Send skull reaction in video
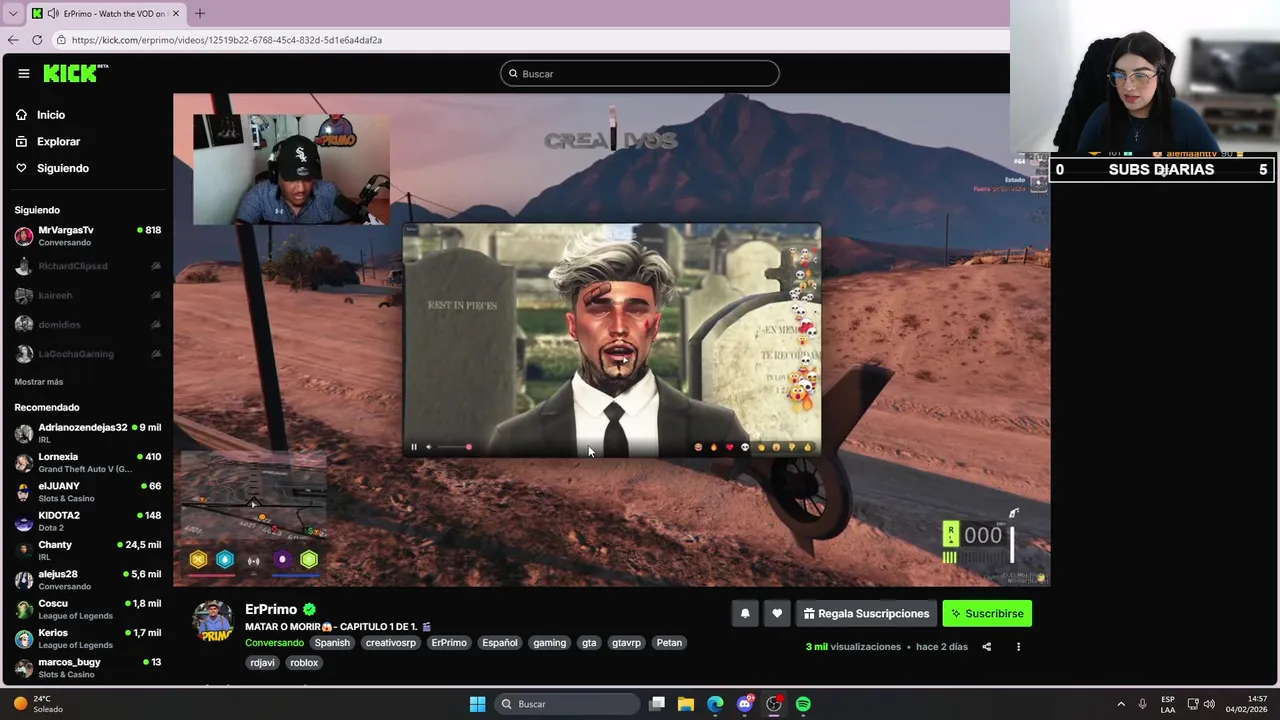This screenshot has width=1280, height=720. (x=745, y=447)
